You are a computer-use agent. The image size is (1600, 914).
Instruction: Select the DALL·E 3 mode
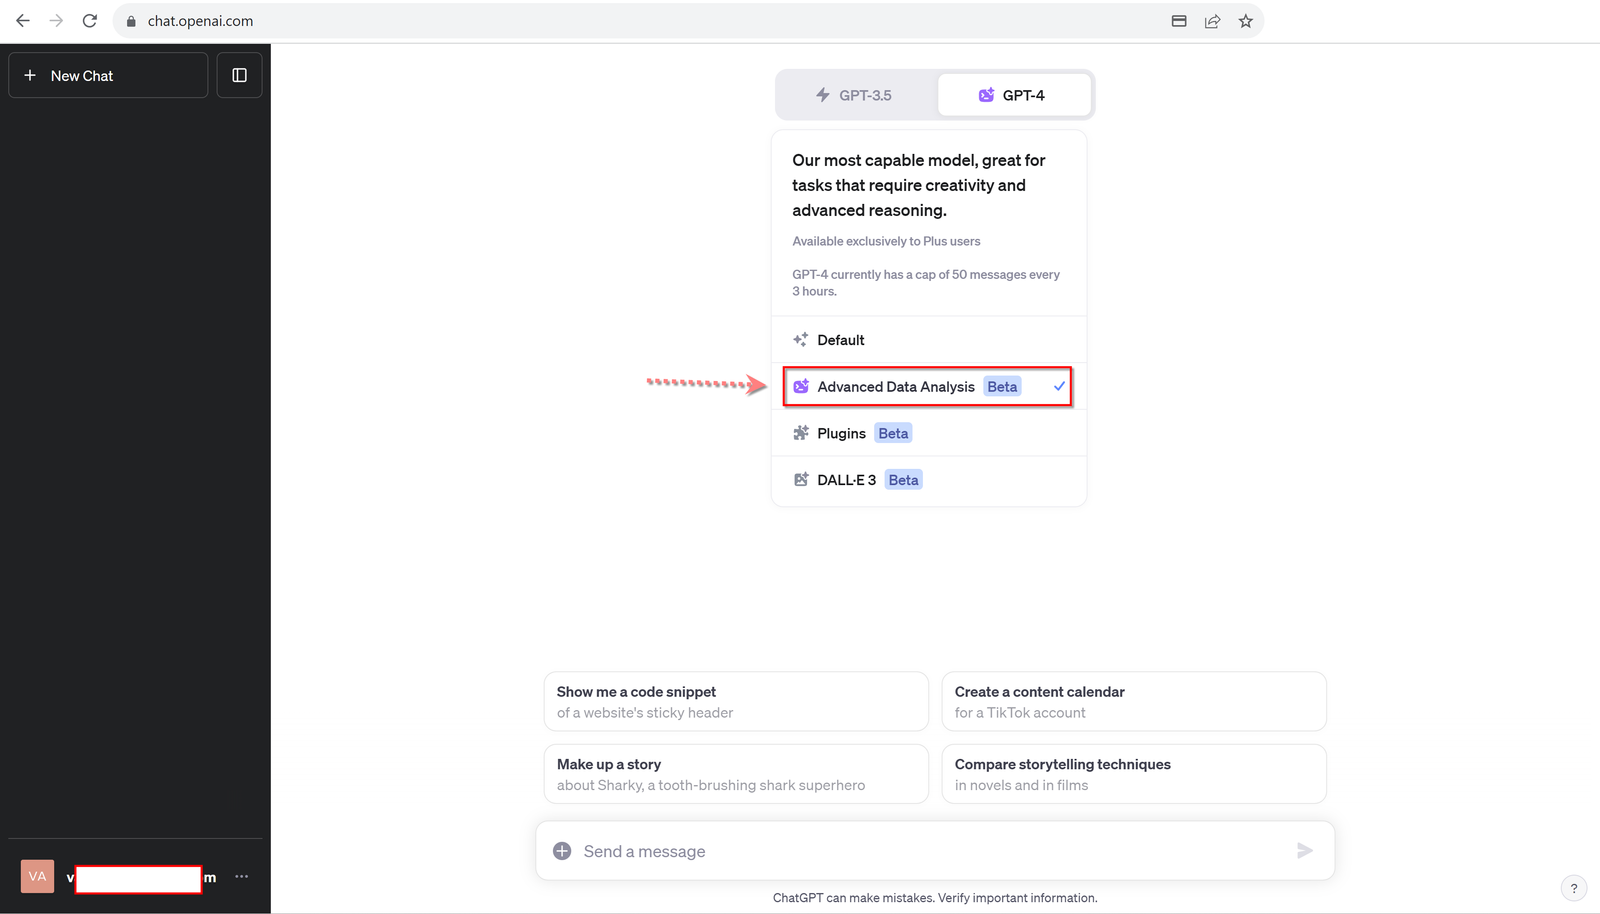[929, 480]
